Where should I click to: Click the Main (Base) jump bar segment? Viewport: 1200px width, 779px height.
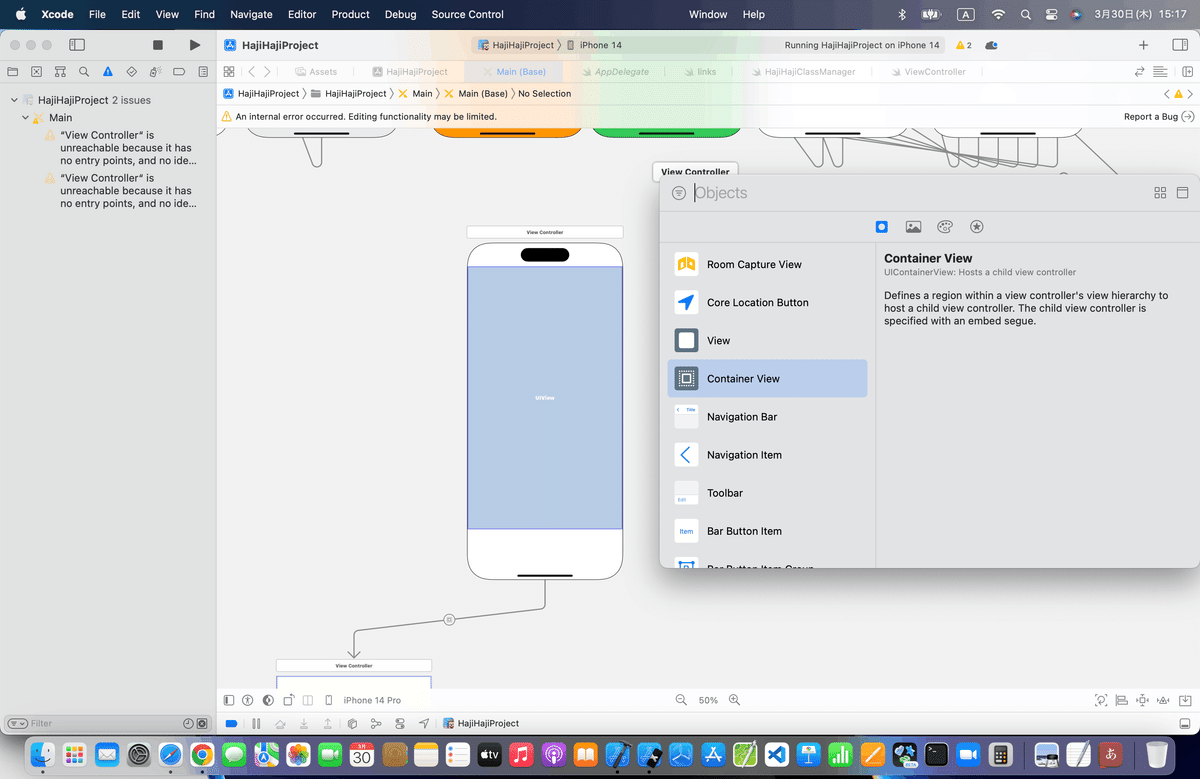coord(475,93)
